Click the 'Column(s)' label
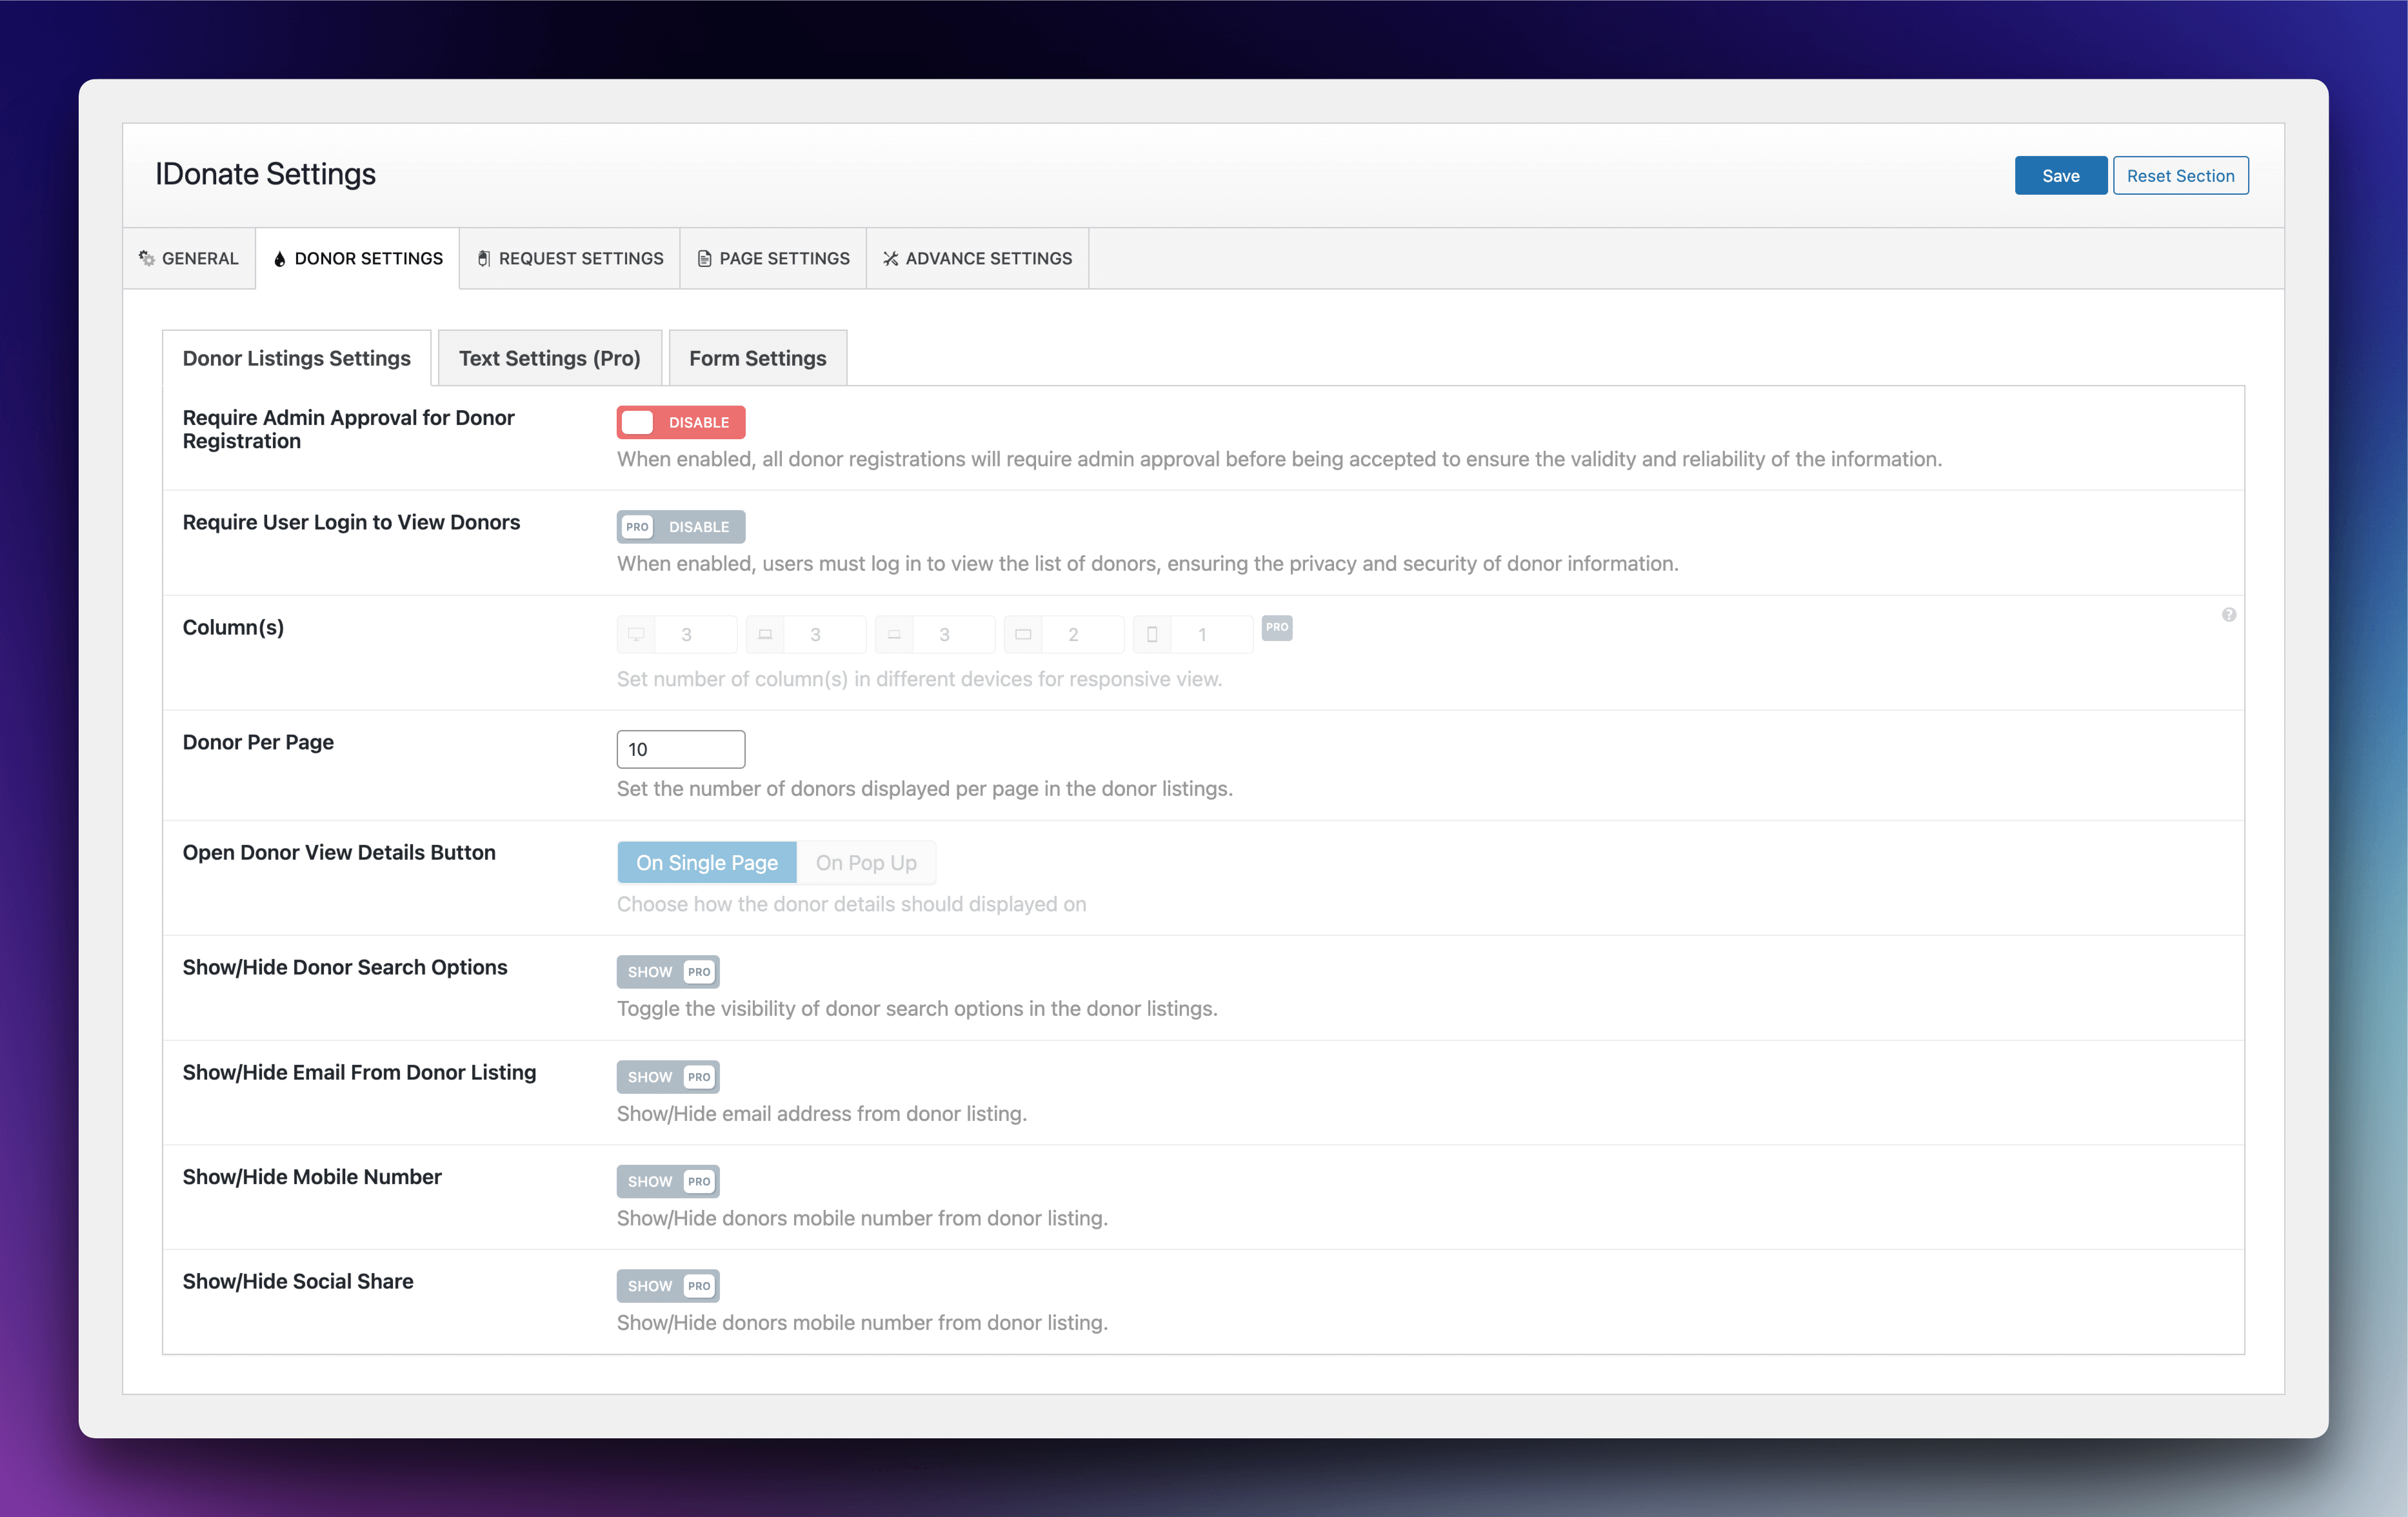The width and height of the screenshot is (2408, 1517). pos(233,628)
